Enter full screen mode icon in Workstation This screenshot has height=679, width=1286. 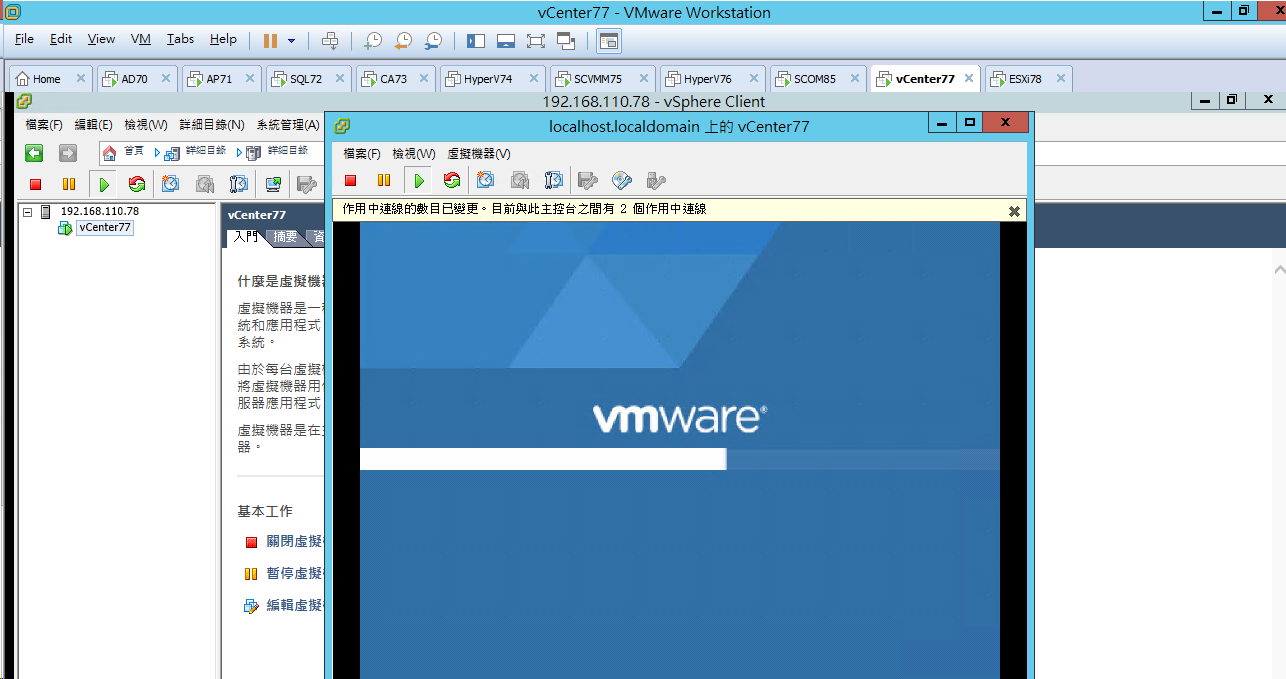(x=536, y=41)
